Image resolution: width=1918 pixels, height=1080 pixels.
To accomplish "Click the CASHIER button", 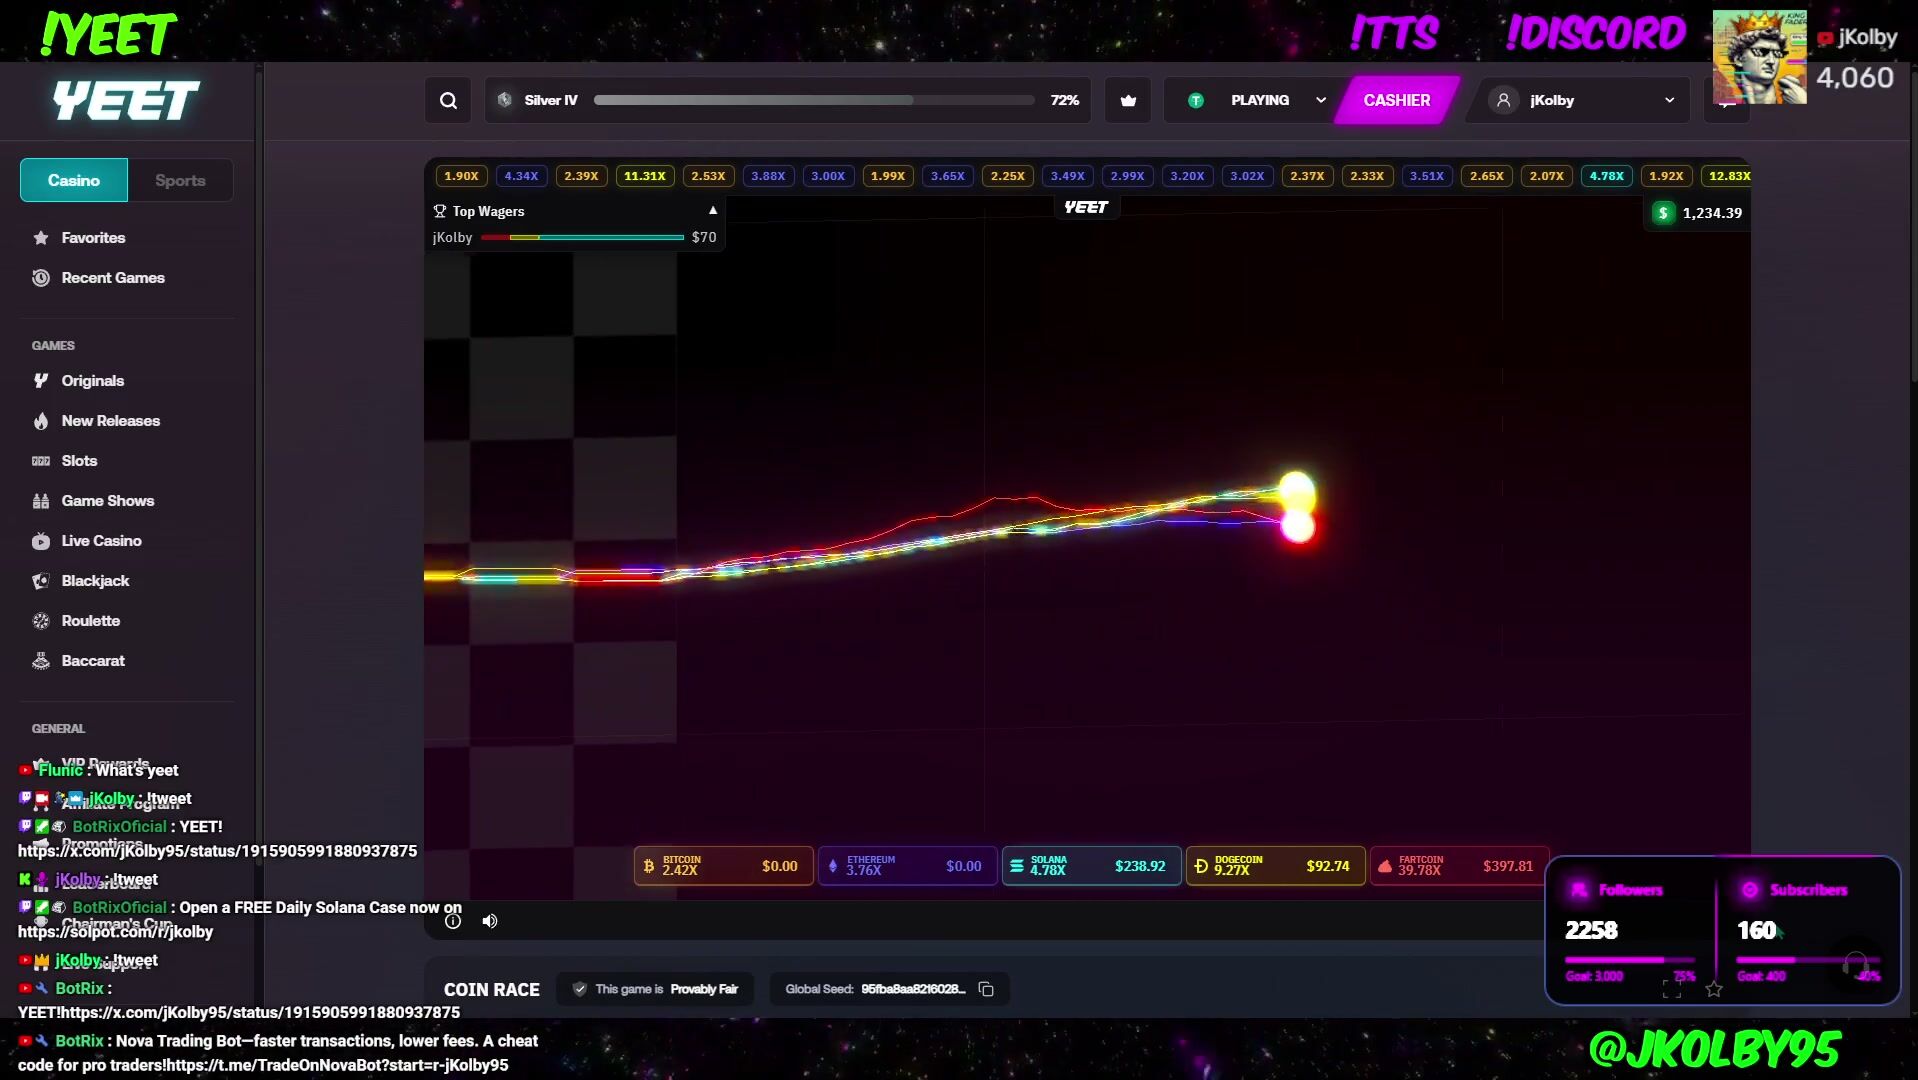I will point(1397,100).
